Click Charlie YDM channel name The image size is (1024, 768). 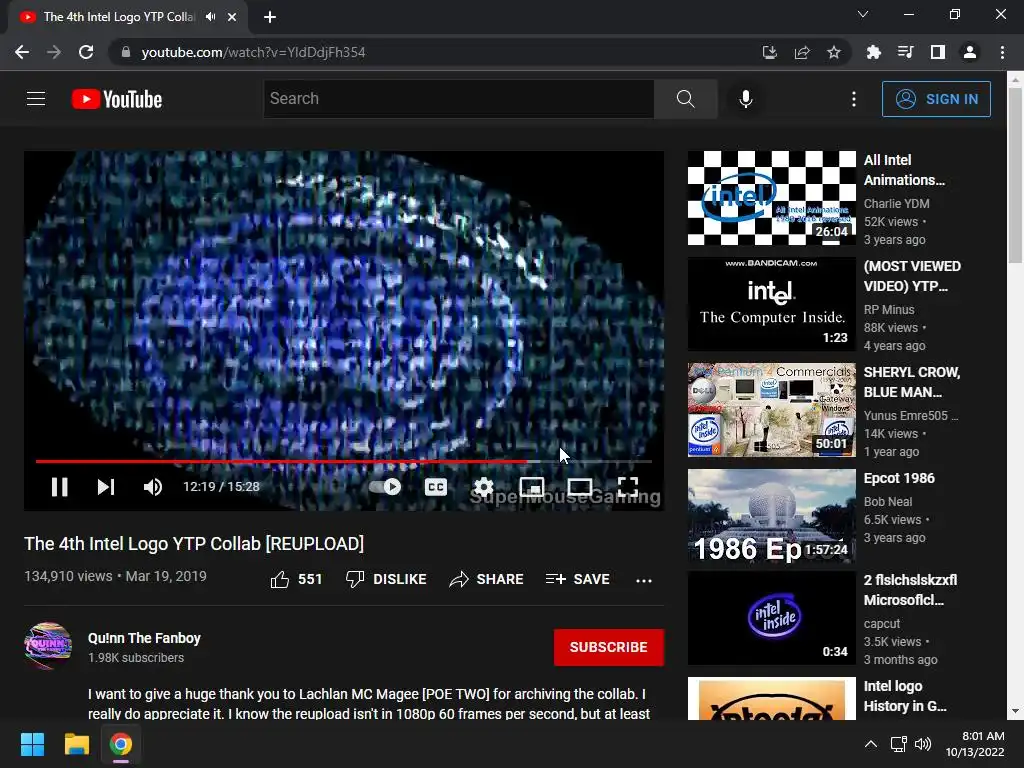897,204
